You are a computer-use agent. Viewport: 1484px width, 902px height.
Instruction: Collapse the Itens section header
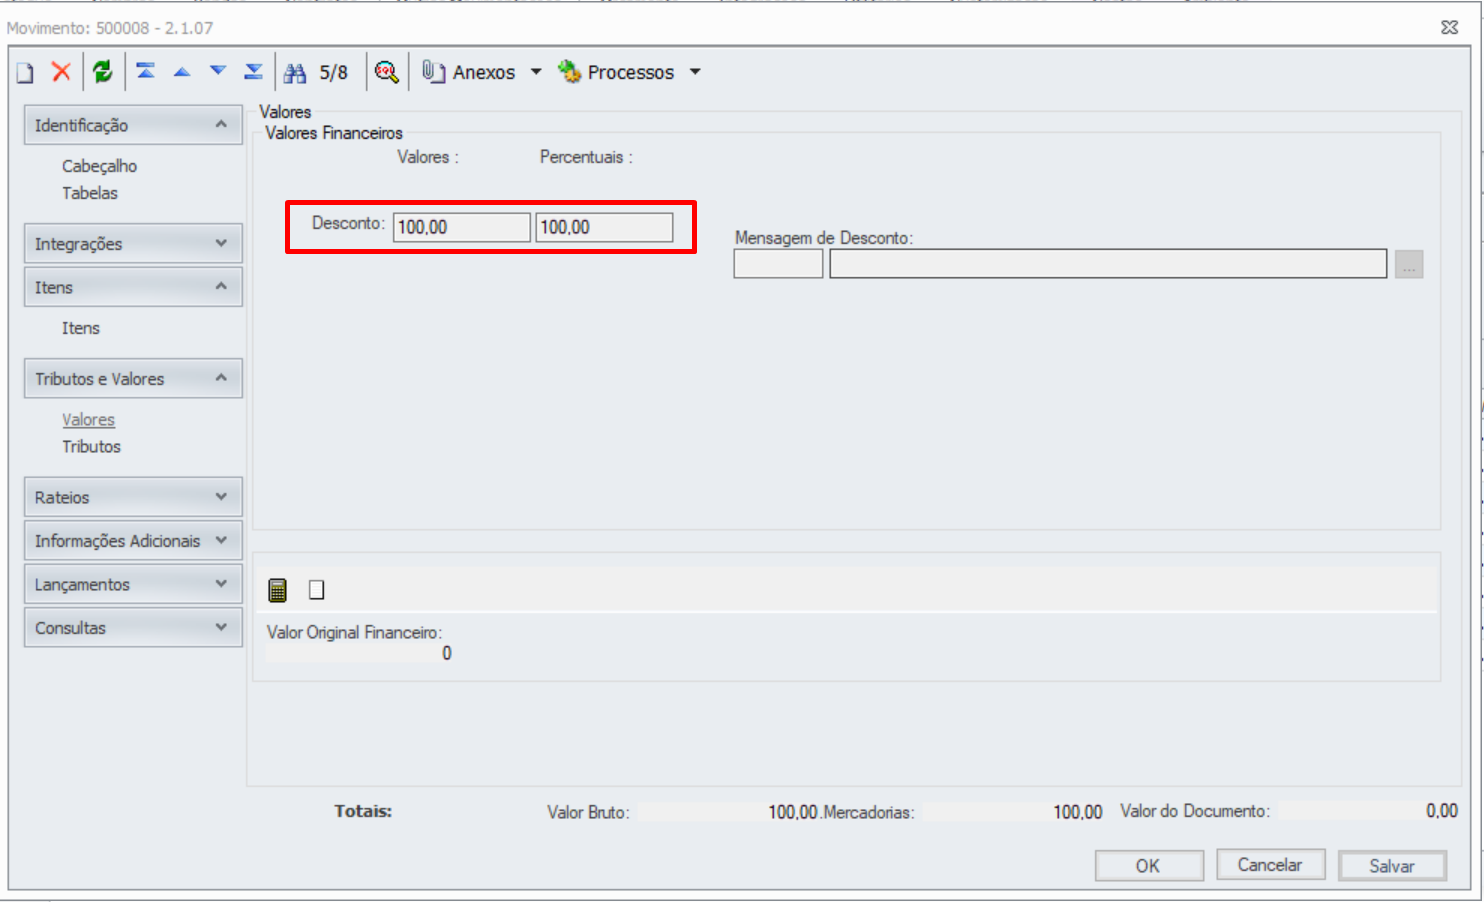pyautogui.click(x=133, y=287)
